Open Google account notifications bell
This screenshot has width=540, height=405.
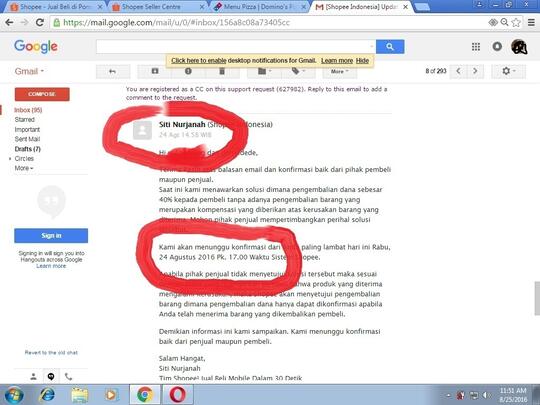pyautogui.click(x=497, y=46)
